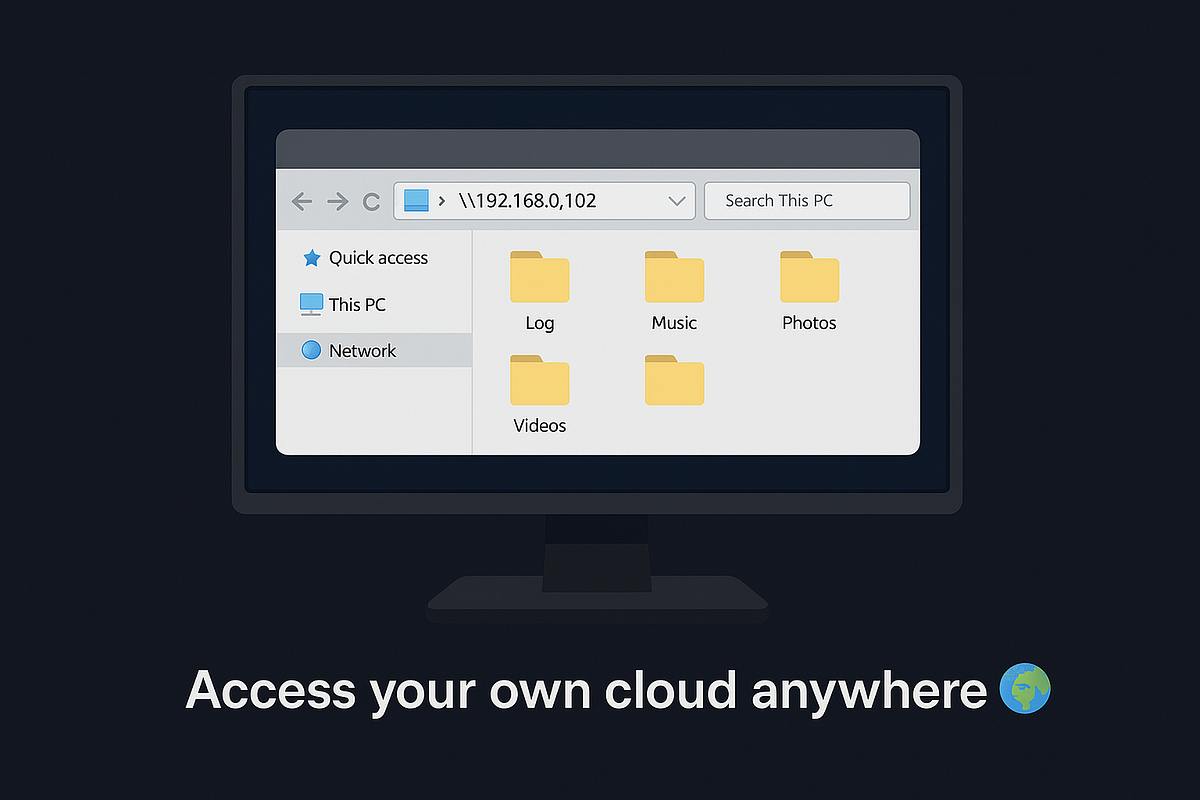Click the refresh icon beside the address bar
1200x800 pixels.
371,202
